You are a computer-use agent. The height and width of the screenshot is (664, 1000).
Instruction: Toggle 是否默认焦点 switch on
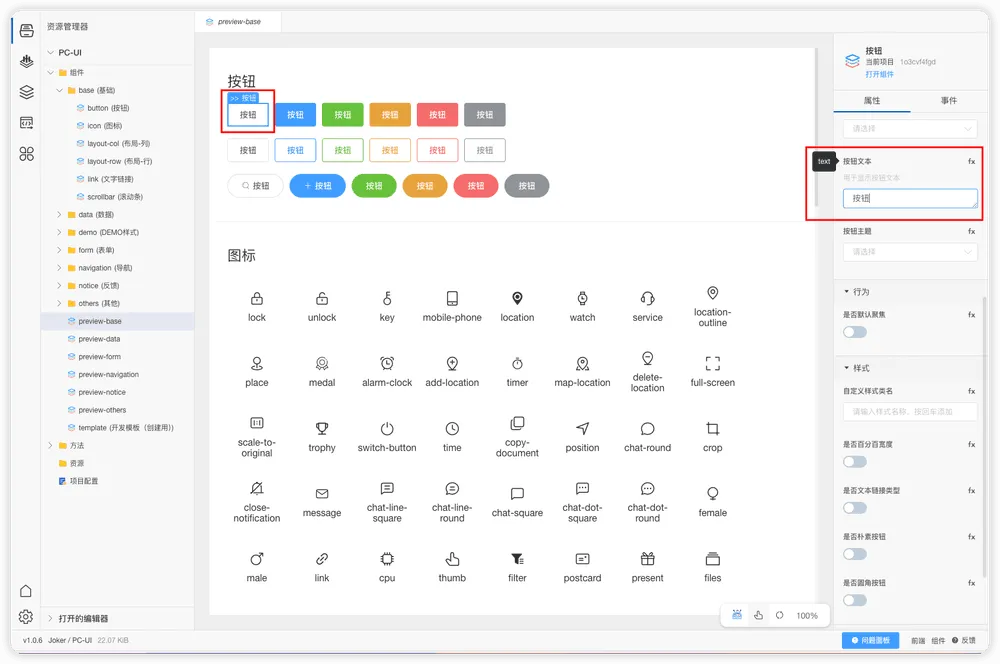(x=855, y=331)
